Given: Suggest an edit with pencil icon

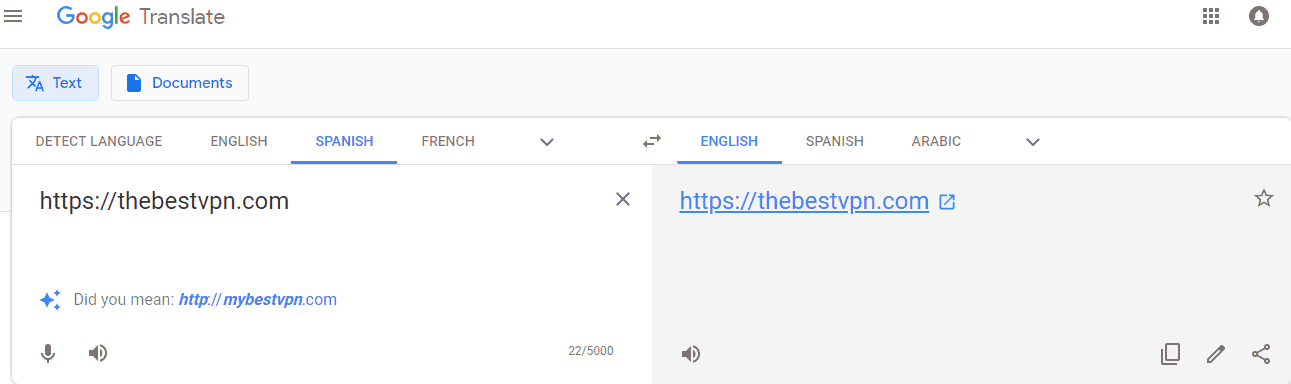Looking at the screenshot, I should pos(1216,354).
